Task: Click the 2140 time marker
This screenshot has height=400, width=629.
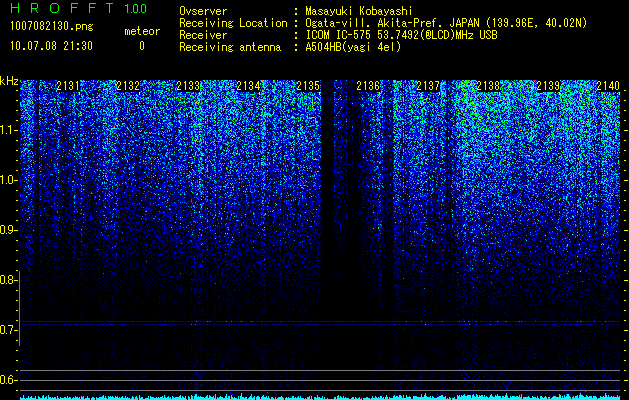Action: 608,85
